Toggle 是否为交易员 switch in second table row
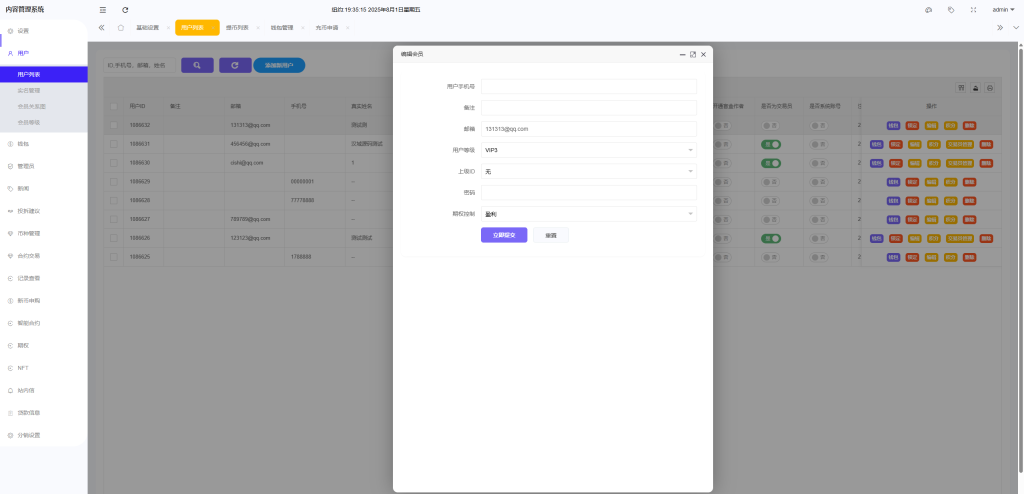 click(x=771, y=144)
